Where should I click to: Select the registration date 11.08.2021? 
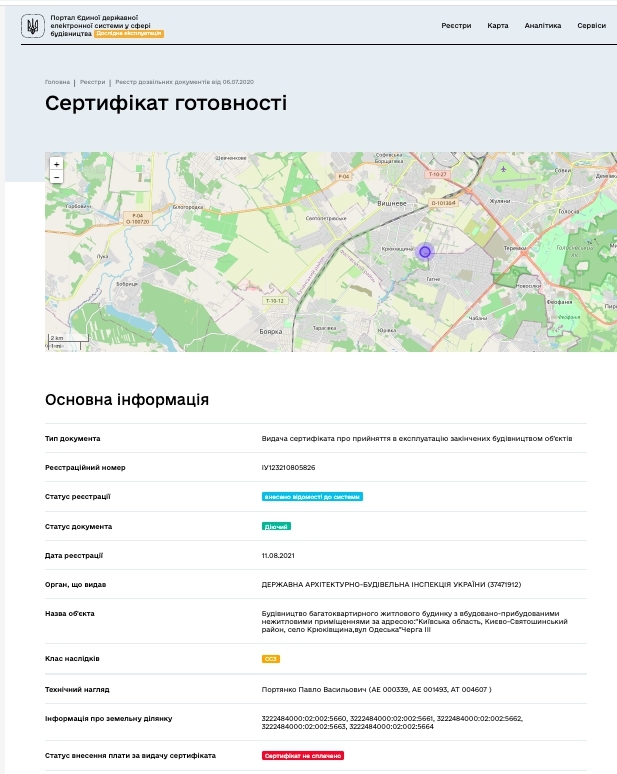click(278, 556)
